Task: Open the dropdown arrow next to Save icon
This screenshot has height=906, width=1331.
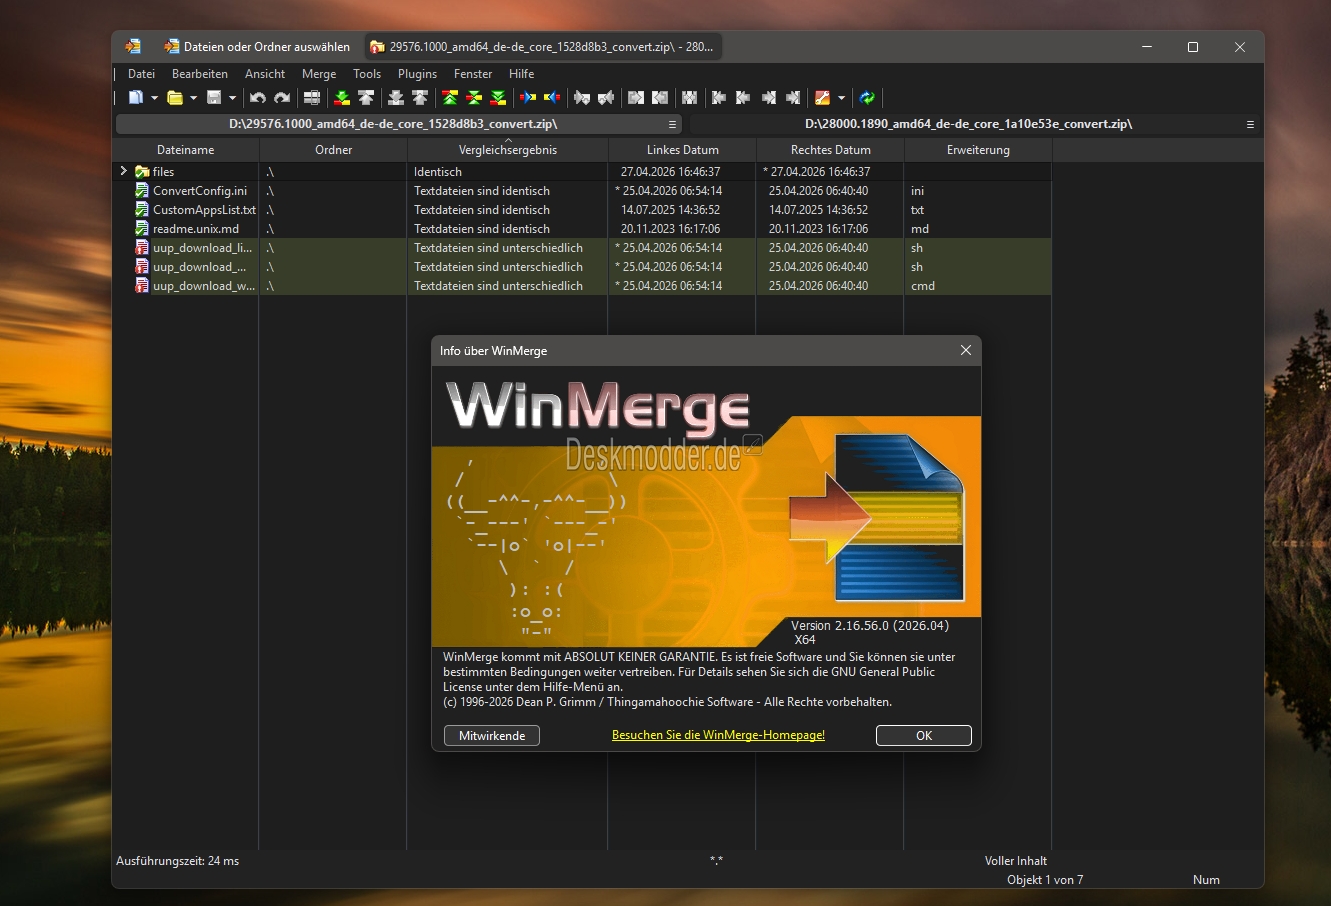Action: pyautogui.click(x=232, y=98)
